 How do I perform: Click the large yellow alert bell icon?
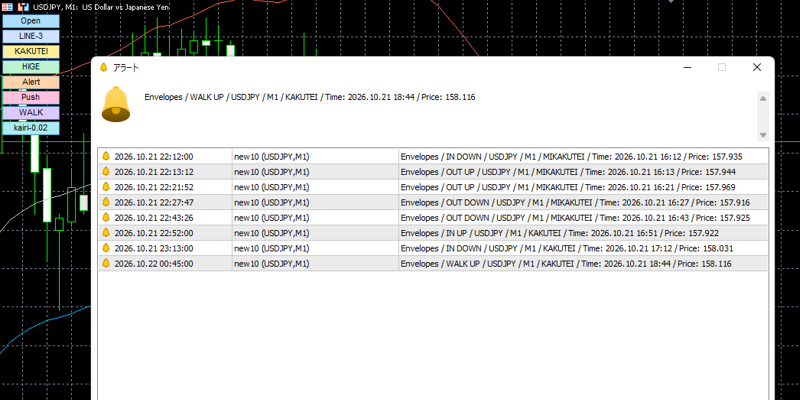tap(116, 104)
